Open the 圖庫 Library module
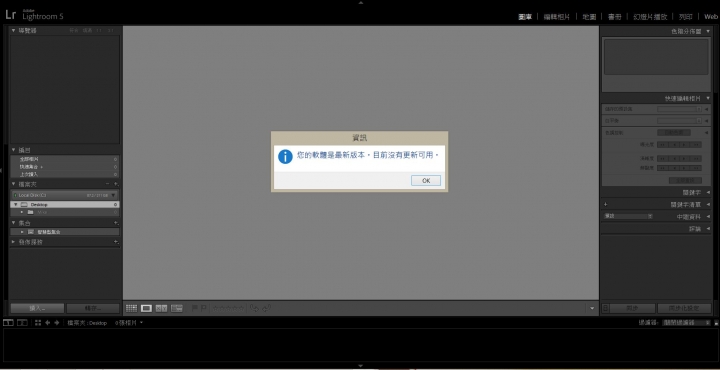Viewport: 720px width, 370px height. [x=525, y=17]
